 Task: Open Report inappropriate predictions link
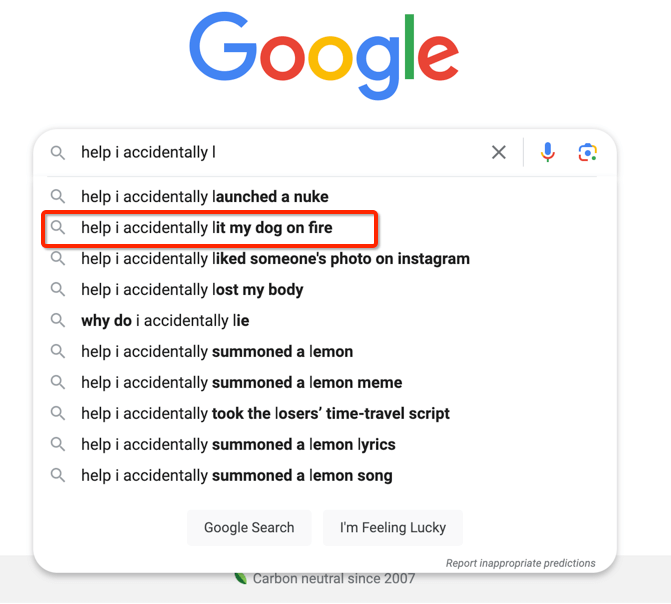point(520,563)
